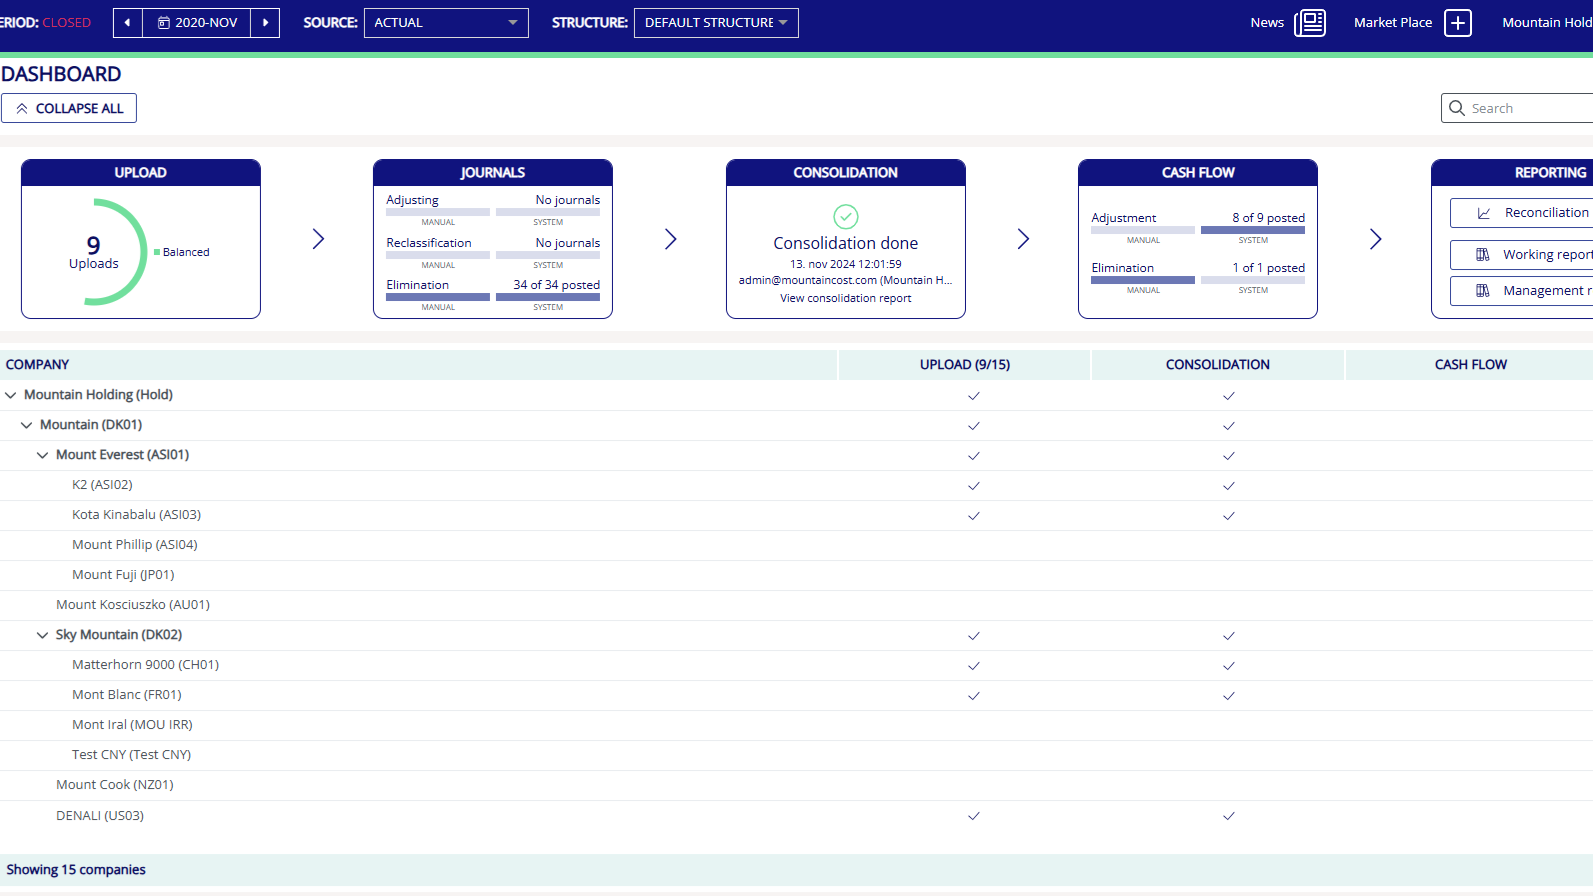The width and height of the screenshot is (1593, 896).
Task: Open the News newspaper icon
Action: 1309,23
